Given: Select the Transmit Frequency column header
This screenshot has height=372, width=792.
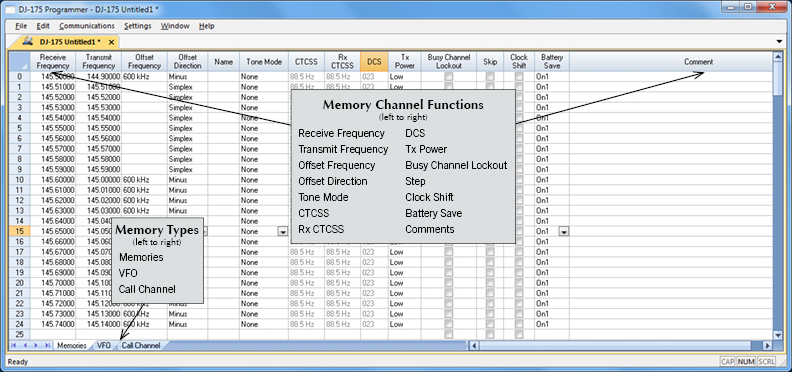Looking at the screenshot, I should click(x=98, y=62).
